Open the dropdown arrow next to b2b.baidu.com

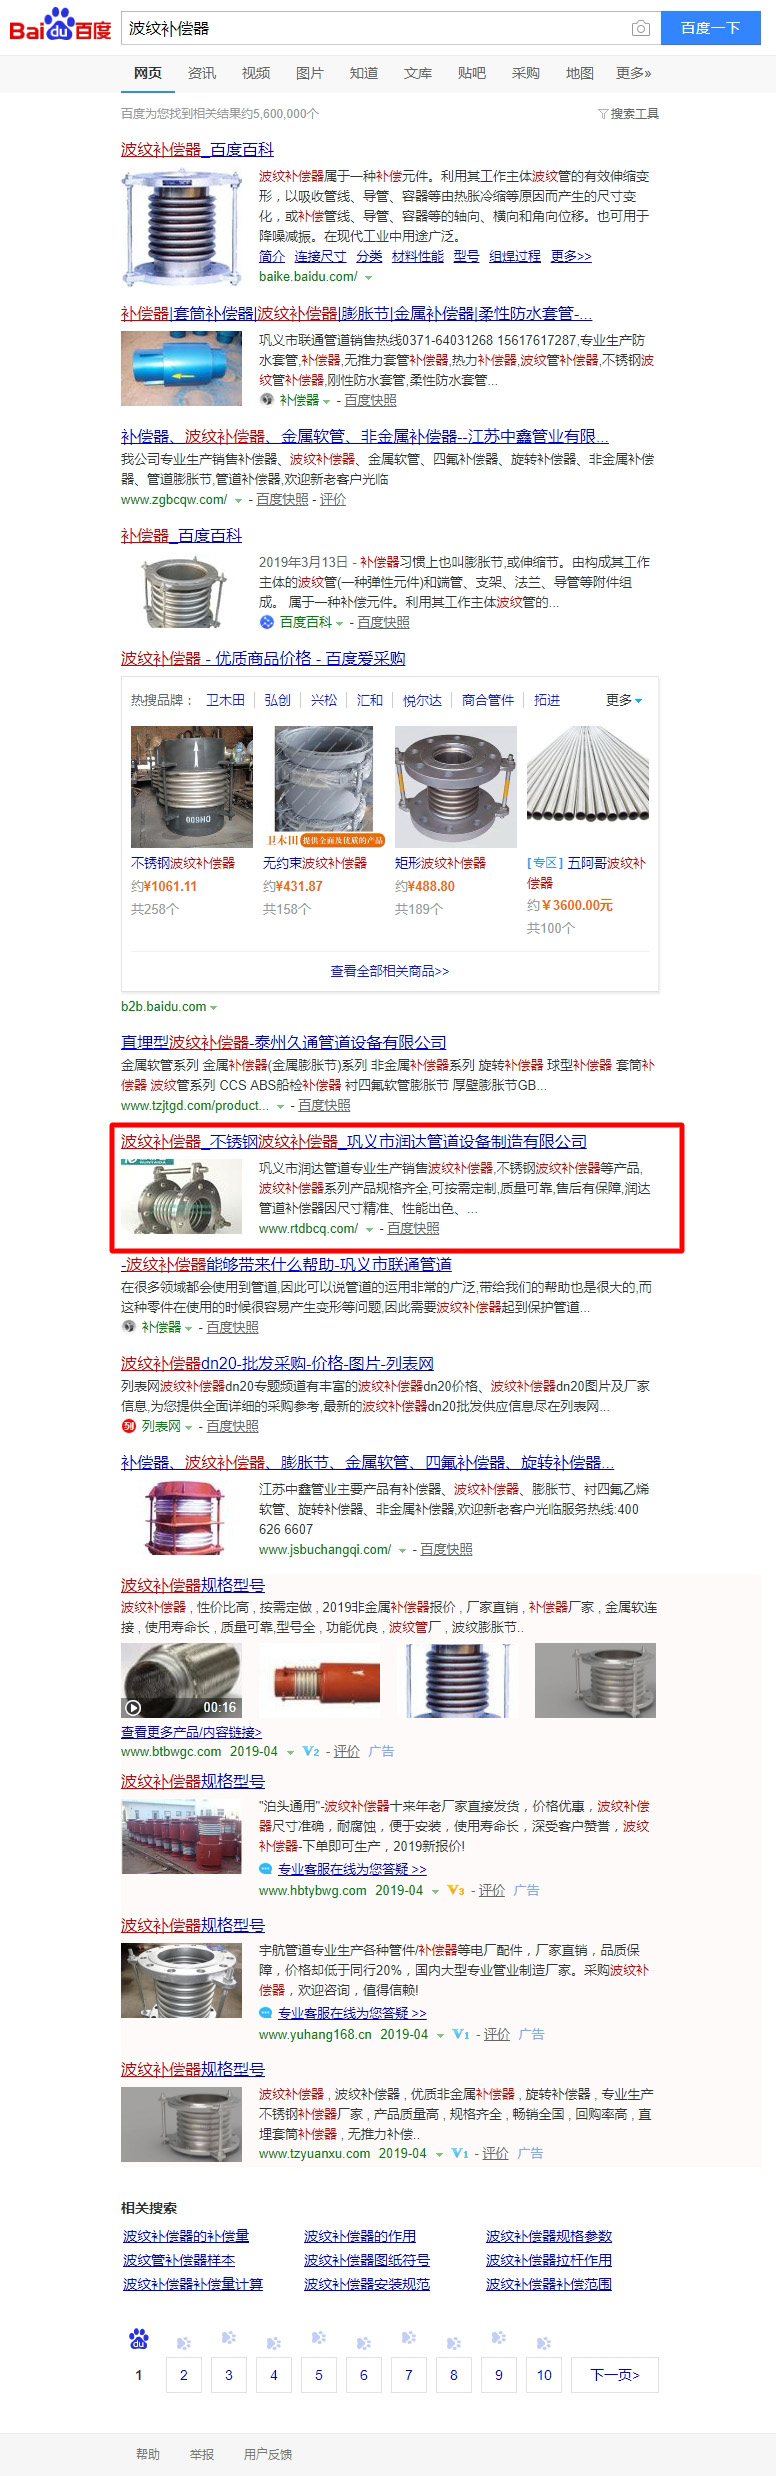(214, 1008)
